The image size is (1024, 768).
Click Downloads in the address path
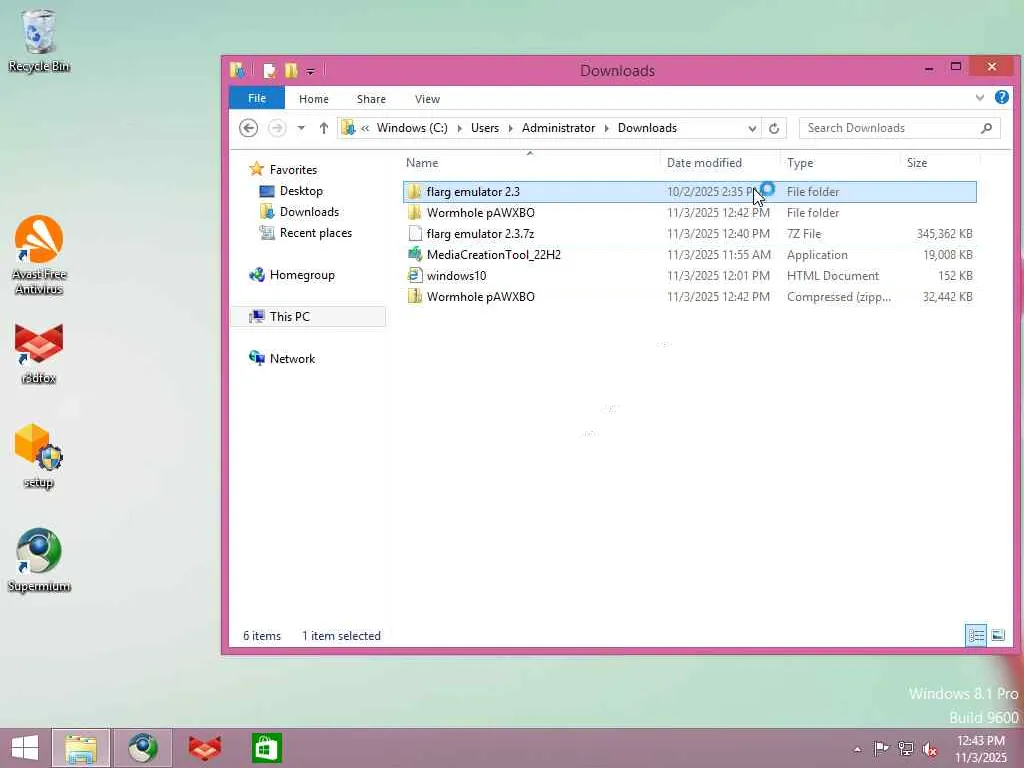647,128
